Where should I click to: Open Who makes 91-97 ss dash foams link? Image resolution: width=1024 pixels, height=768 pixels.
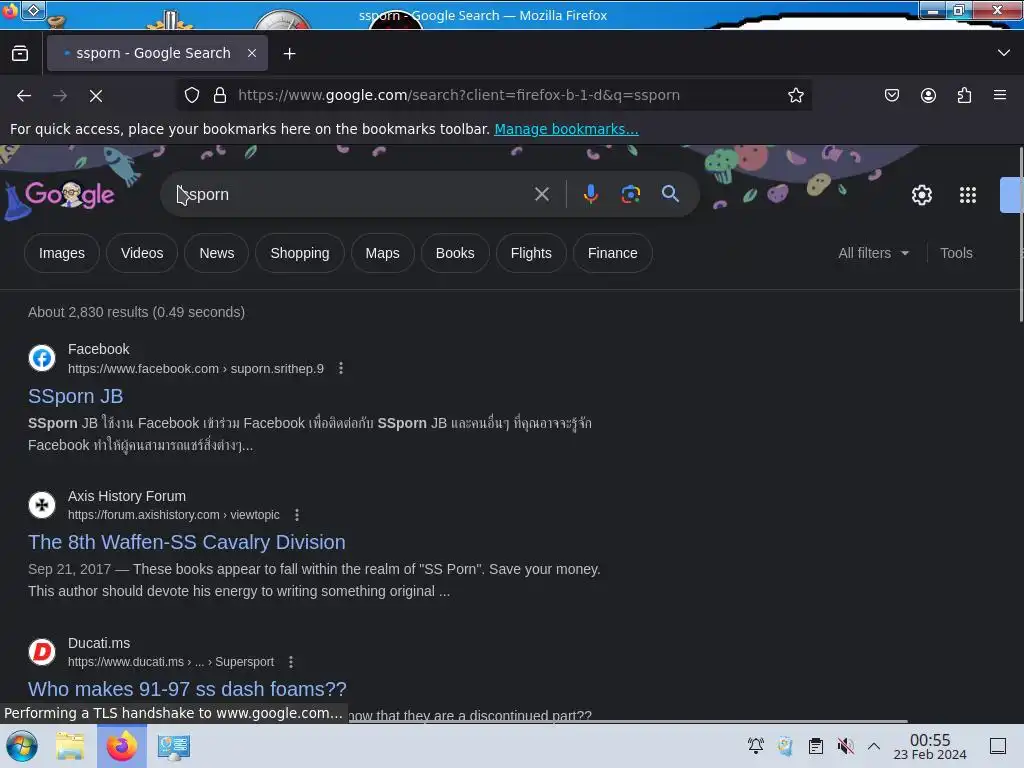pos(187,689)
